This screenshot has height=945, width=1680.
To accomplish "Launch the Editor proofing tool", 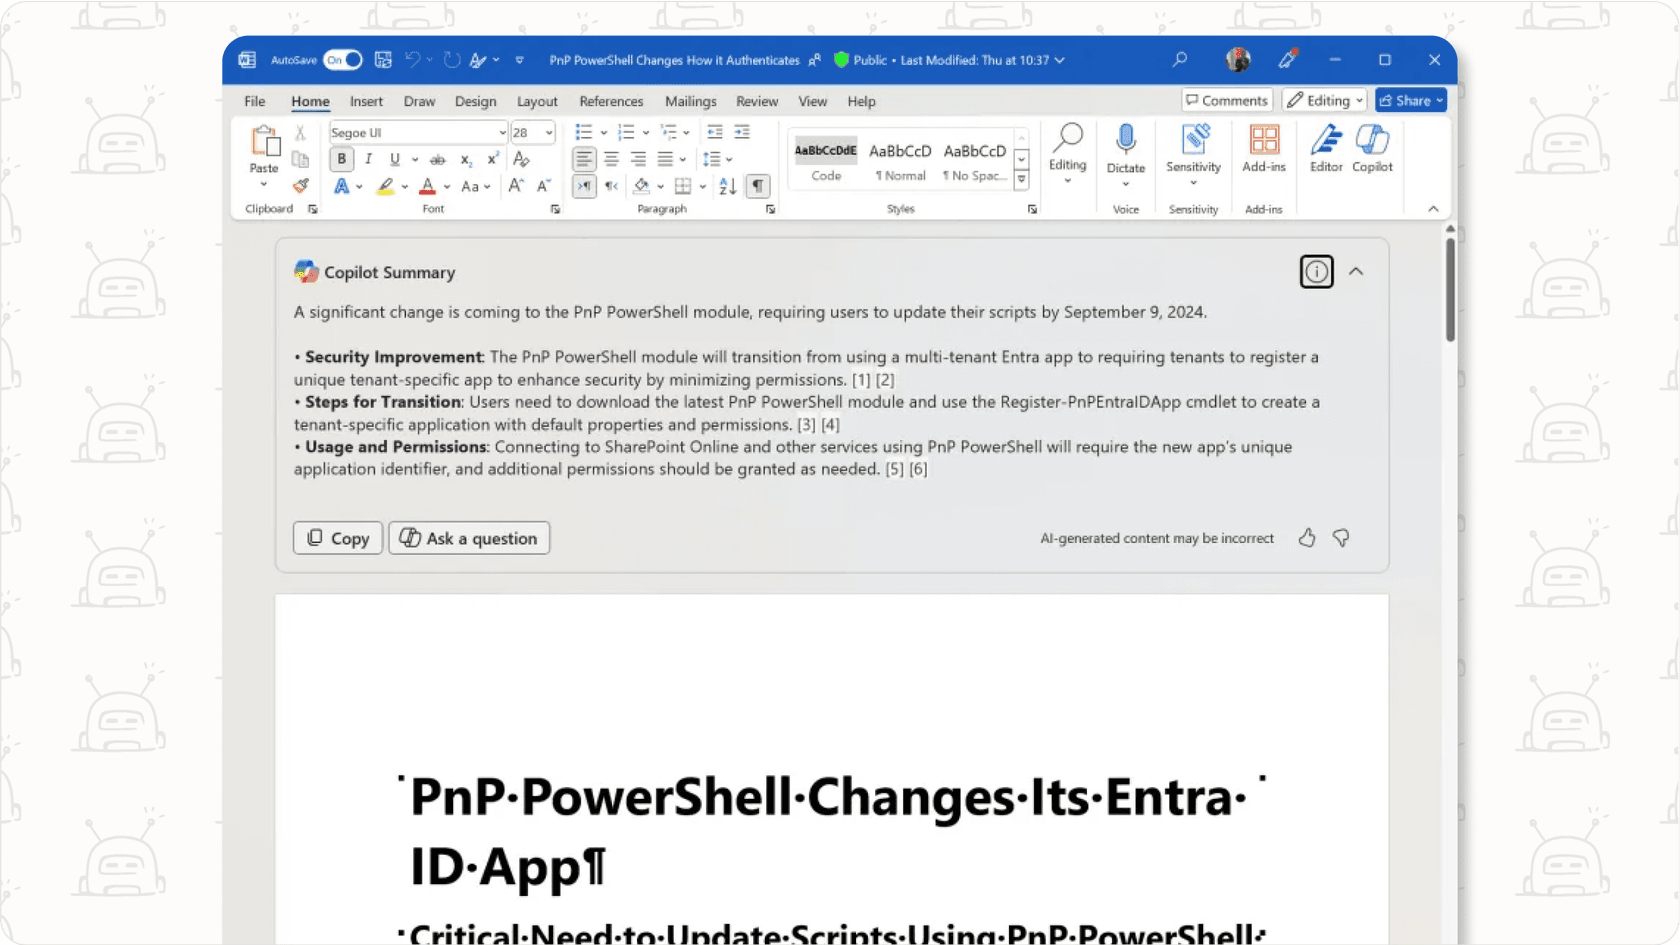I will [1326, 147].
